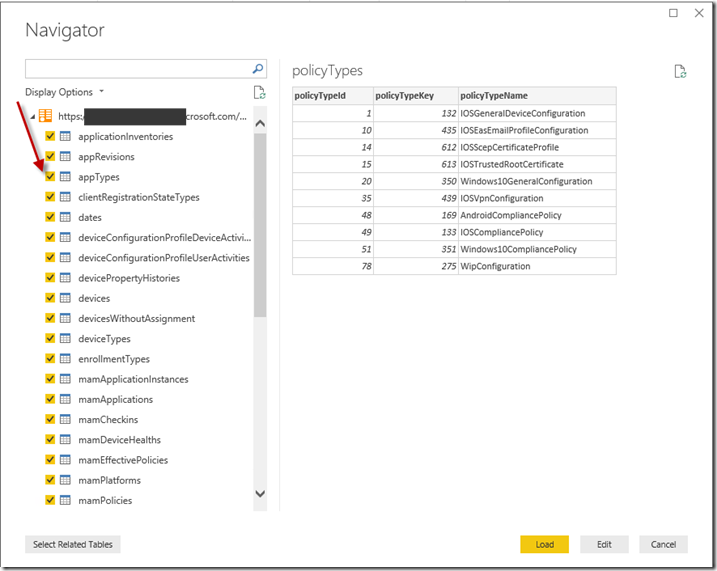This screenshot has height=571, width=717.
Task: Click the table icon for applicationInventories
Action: click(x=65, y=137)
